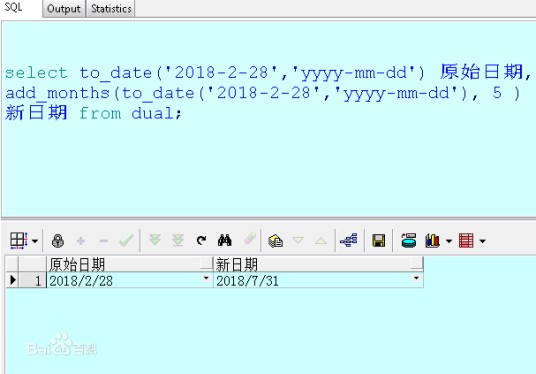Select the 2018/7/31 cell
The width and height of the screenshot is (536, 374).
[318, 280]
